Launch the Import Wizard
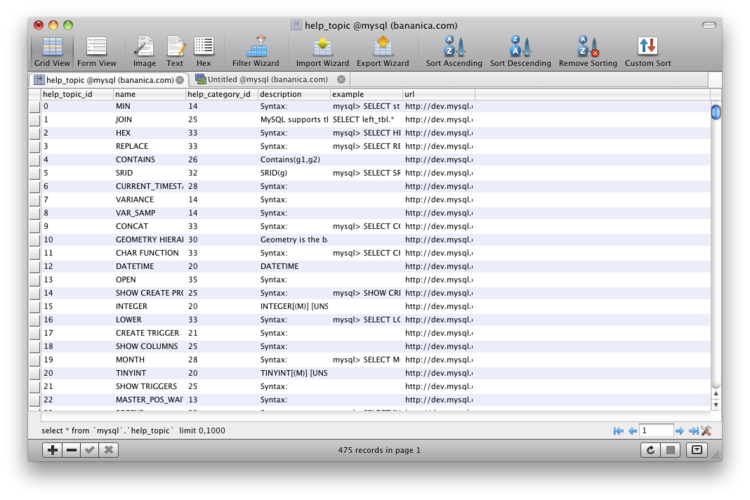The width and height of the screenshot is (750, 500). (x=322, y=52)
